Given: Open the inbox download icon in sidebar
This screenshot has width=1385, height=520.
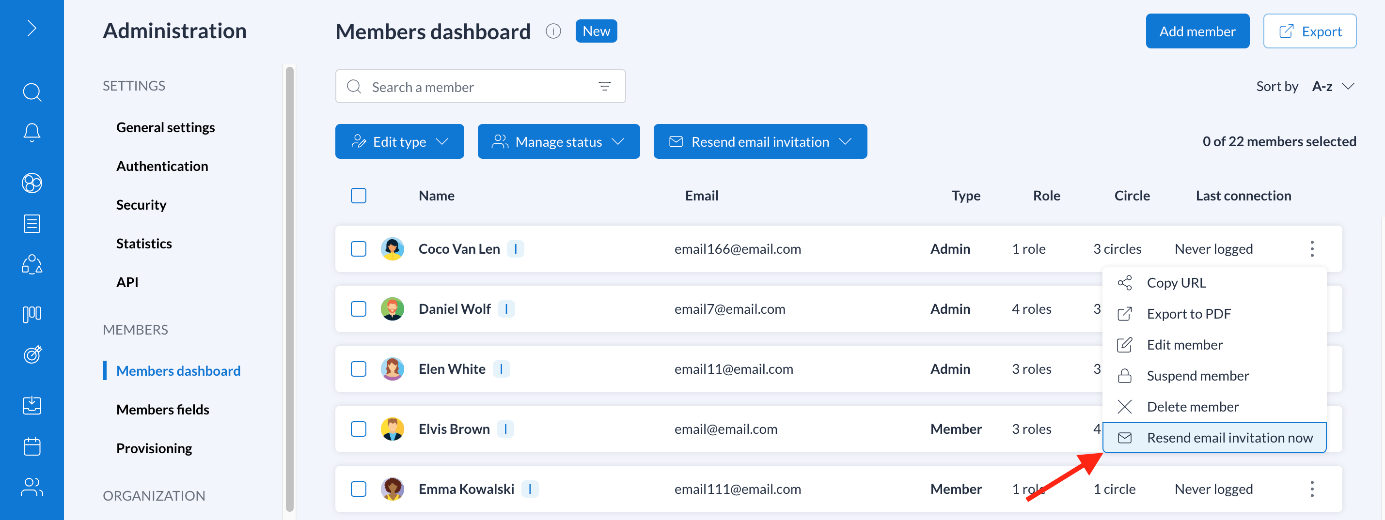Looking at the screenshot, I should coord(32,405).
